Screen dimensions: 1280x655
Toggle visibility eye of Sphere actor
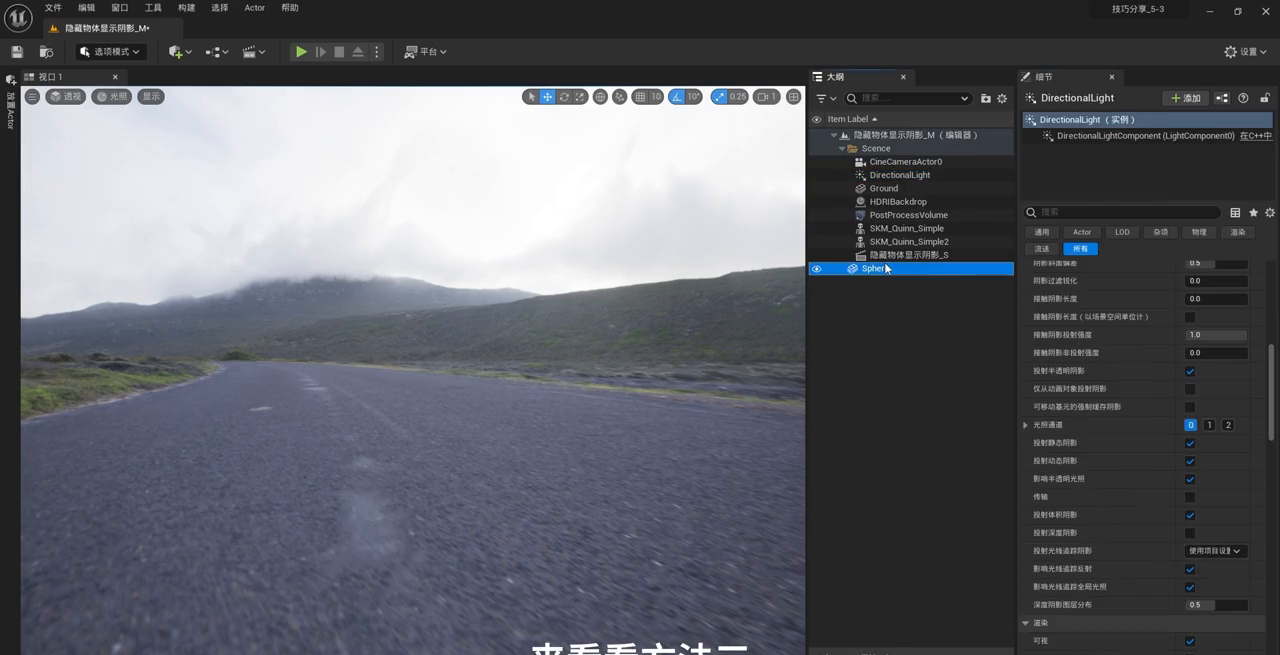tap(816, 269)
